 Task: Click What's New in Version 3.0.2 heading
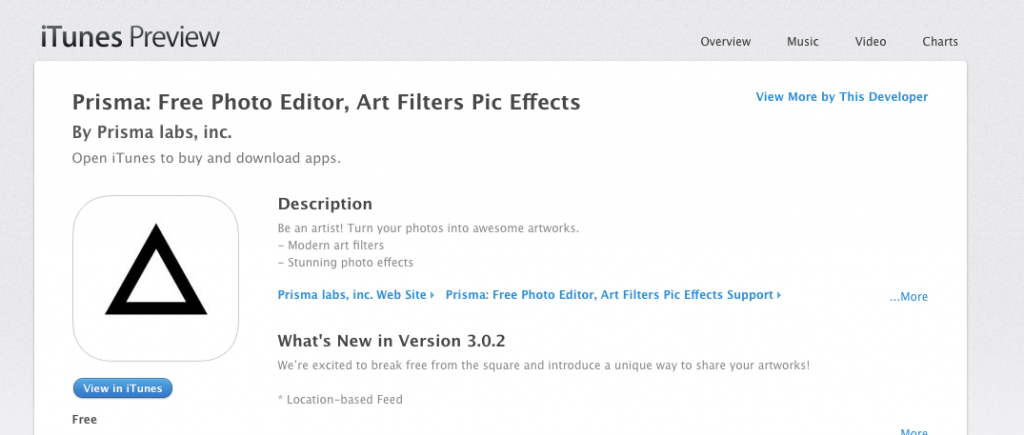coord(391,341)
